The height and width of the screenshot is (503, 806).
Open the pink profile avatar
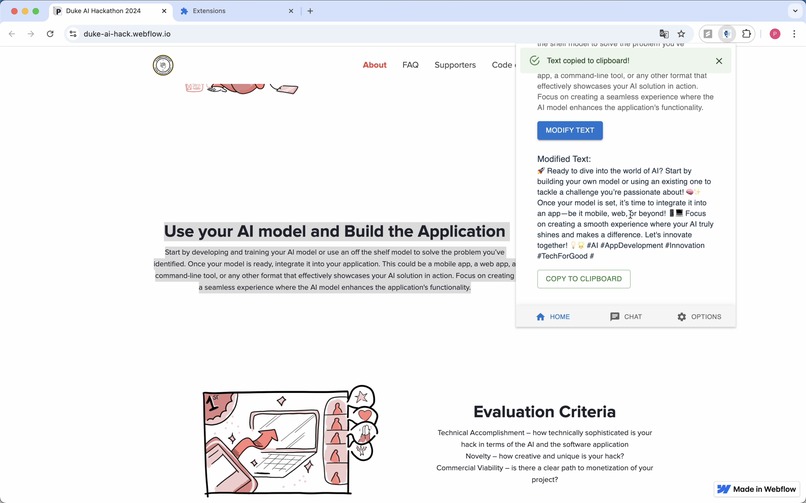pos(775,34)
